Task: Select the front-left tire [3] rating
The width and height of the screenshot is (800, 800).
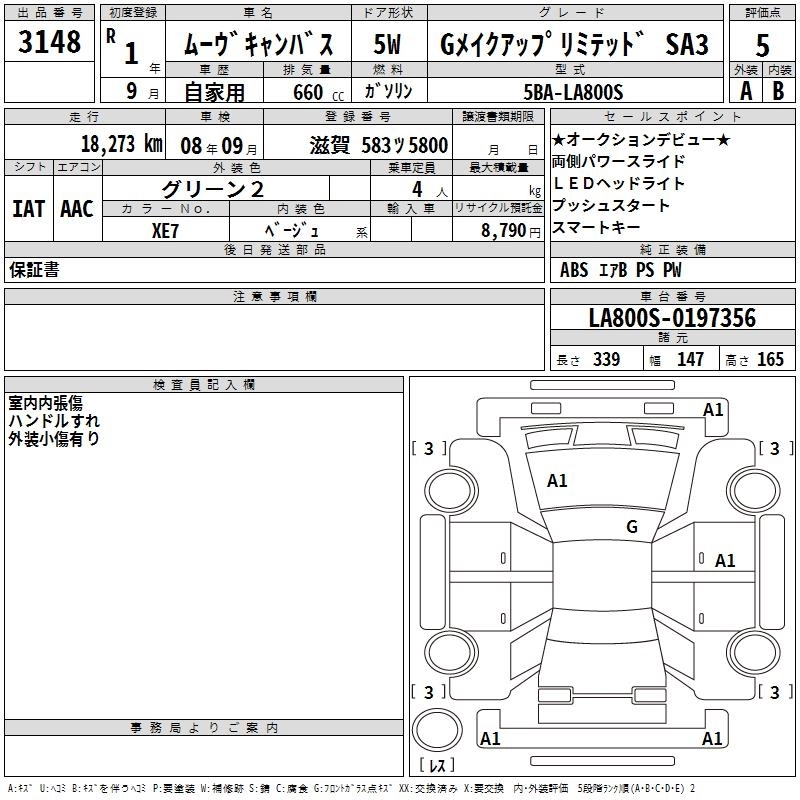Action: click(429, 449)
